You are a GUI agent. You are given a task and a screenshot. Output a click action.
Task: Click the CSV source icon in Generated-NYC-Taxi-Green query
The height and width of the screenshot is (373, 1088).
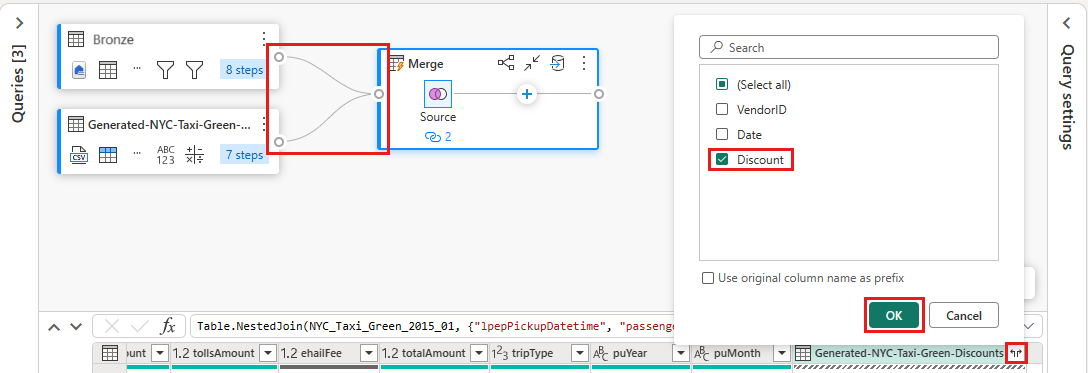[x=78, y=154]
